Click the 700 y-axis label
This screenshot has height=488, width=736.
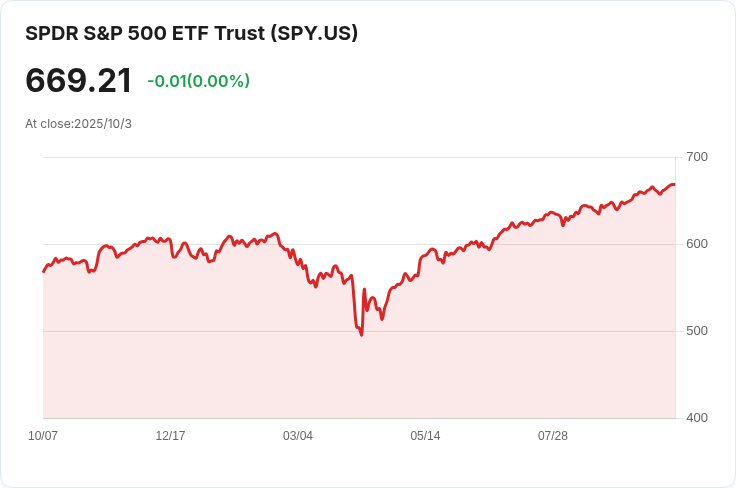coord(697,157)
